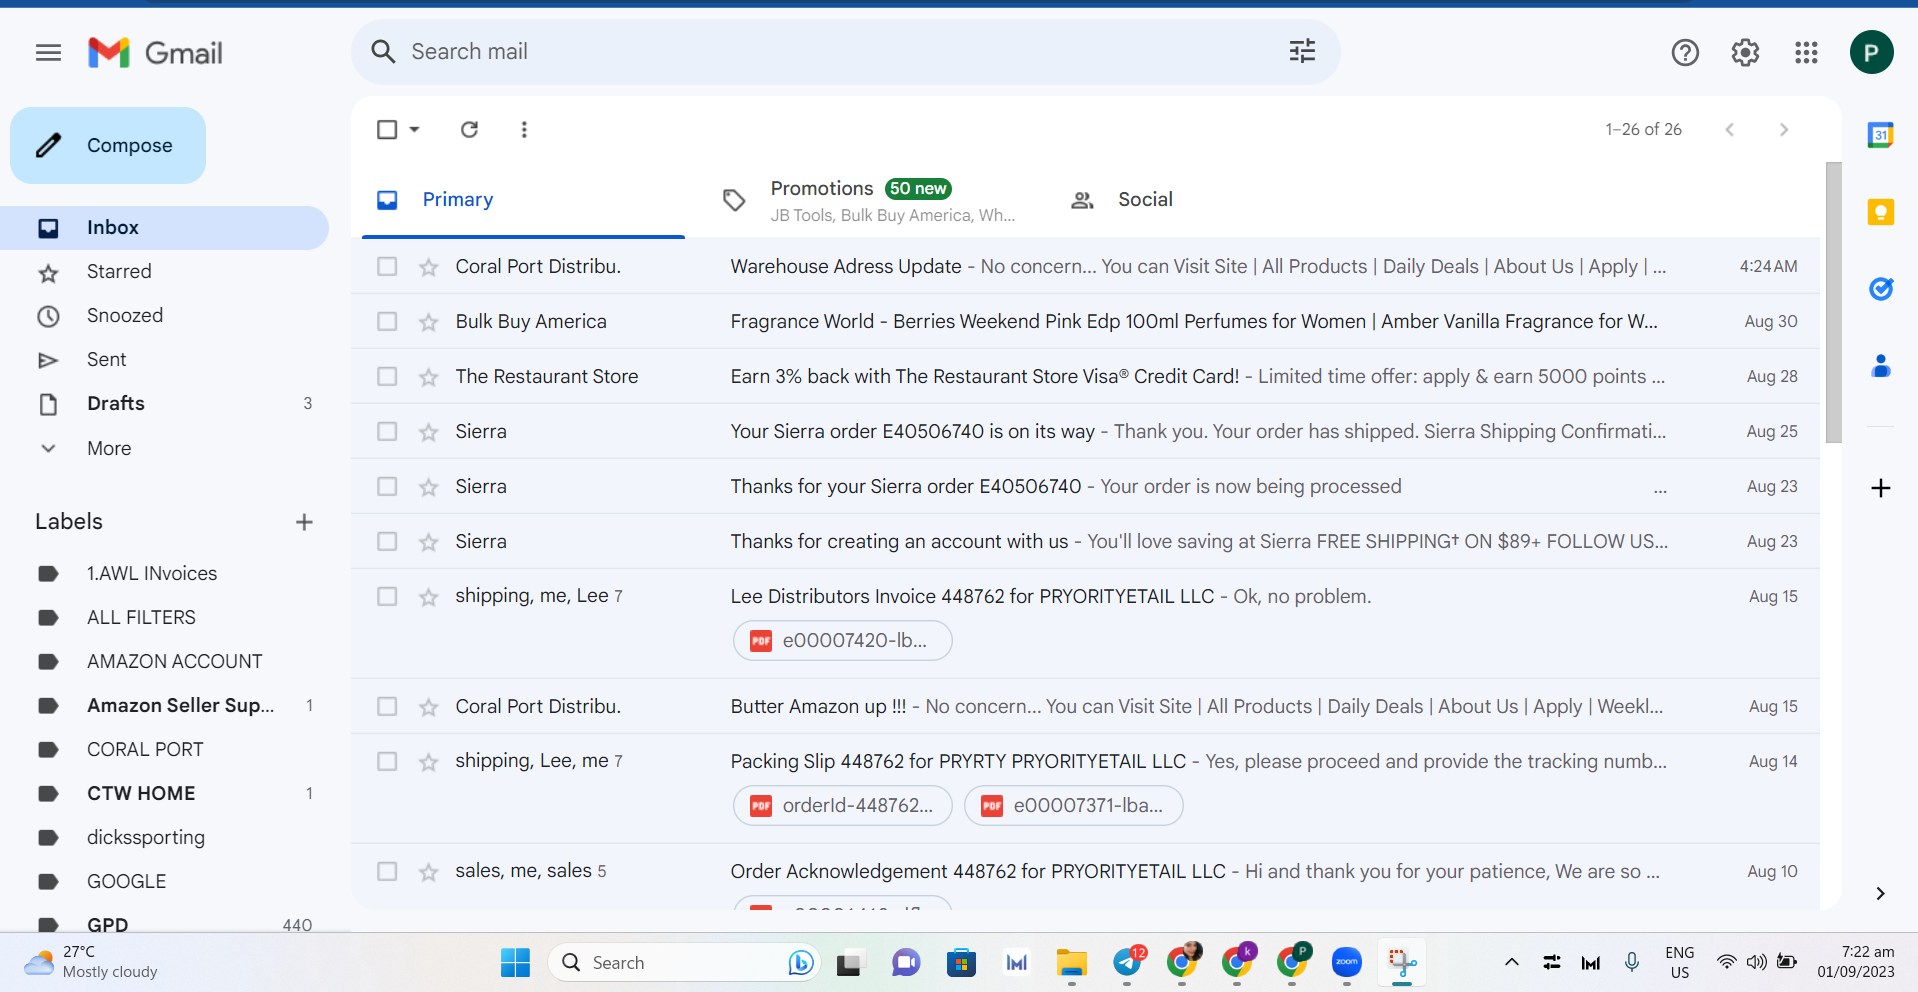
Task: Select the Bulk Buy America email checkbox
Action: [x=387, y=321]
